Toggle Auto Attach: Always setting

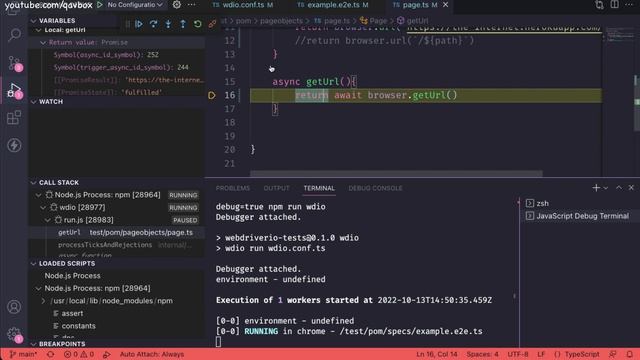point(151,354)
